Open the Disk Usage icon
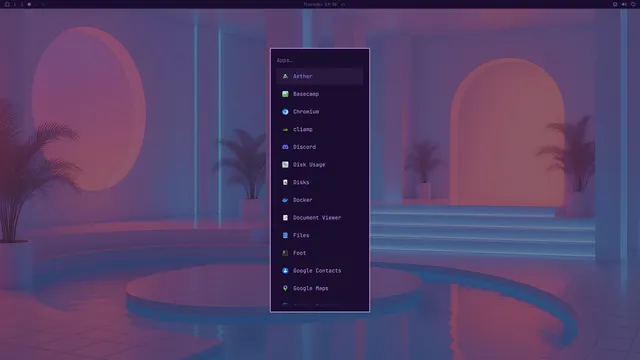640x360 pixels. [x=285, y=164]
